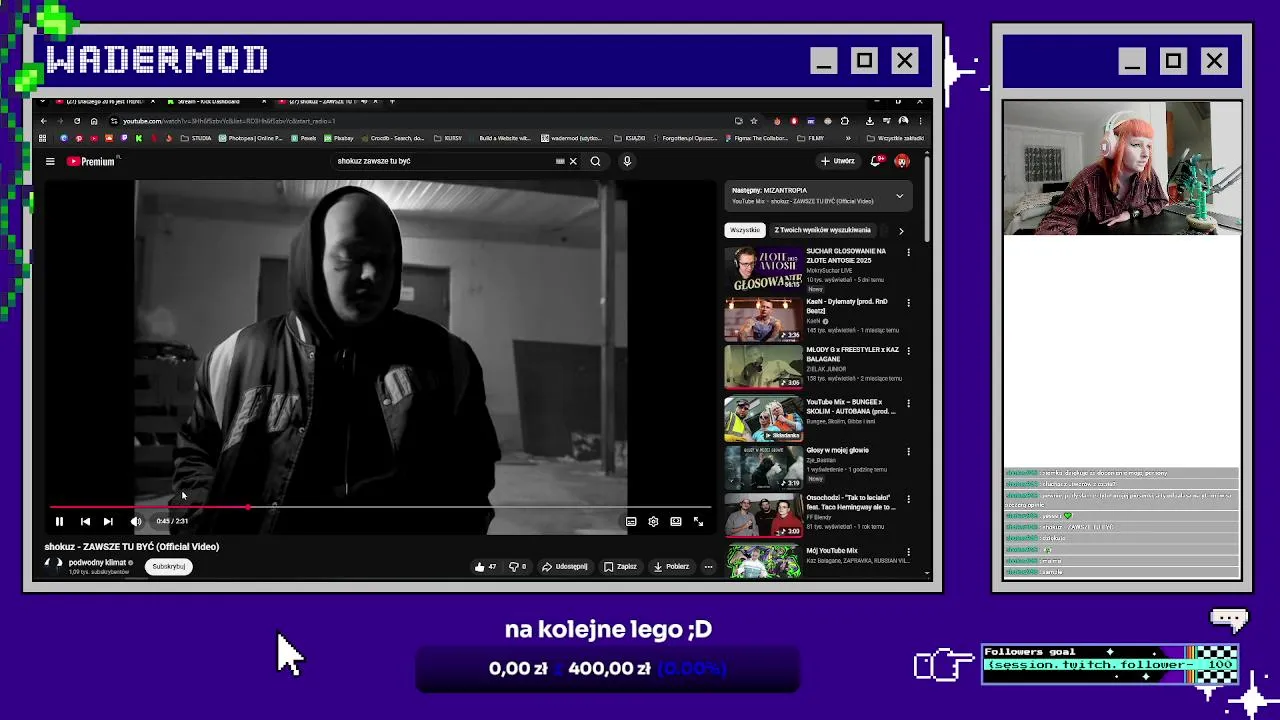Click the video title shokuz ZAWSZE TU BYĆ
Screen dimensions: 1280x720
point(131,547)
